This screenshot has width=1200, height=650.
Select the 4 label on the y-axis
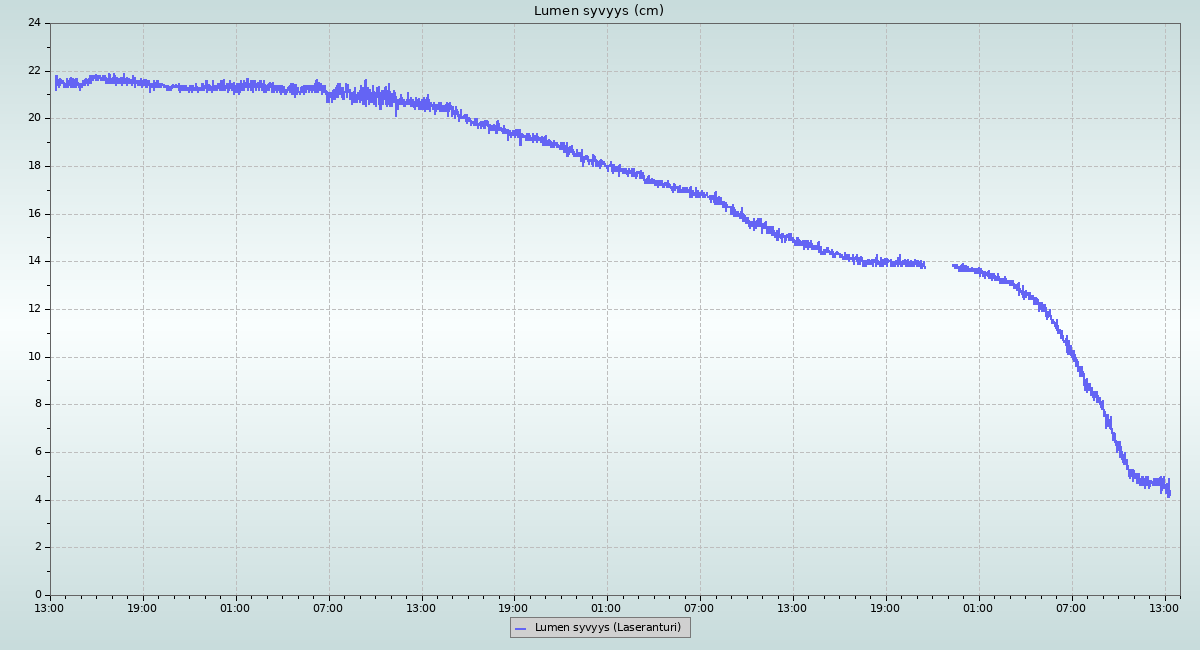pos(38,500)
